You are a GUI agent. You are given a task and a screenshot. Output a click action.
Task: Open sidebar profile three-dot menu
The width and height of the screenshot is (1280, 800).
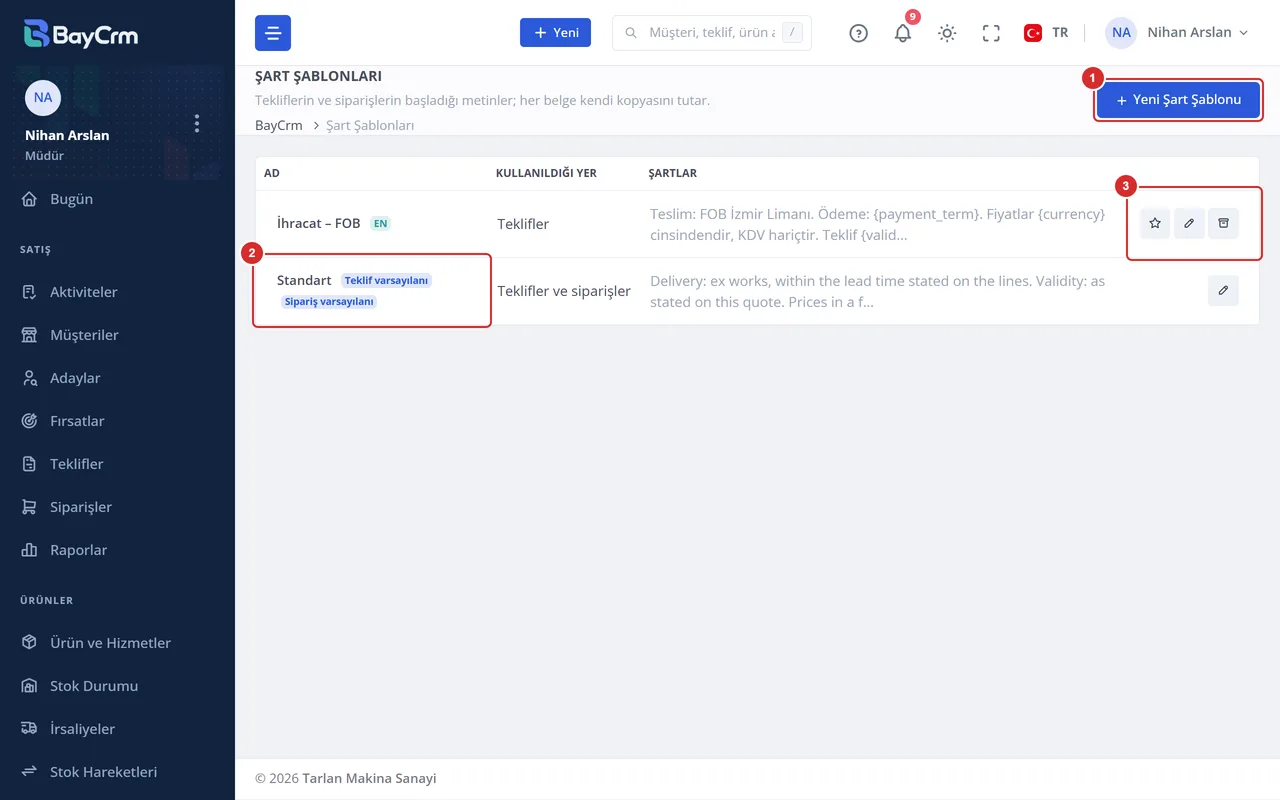point(197,123)
